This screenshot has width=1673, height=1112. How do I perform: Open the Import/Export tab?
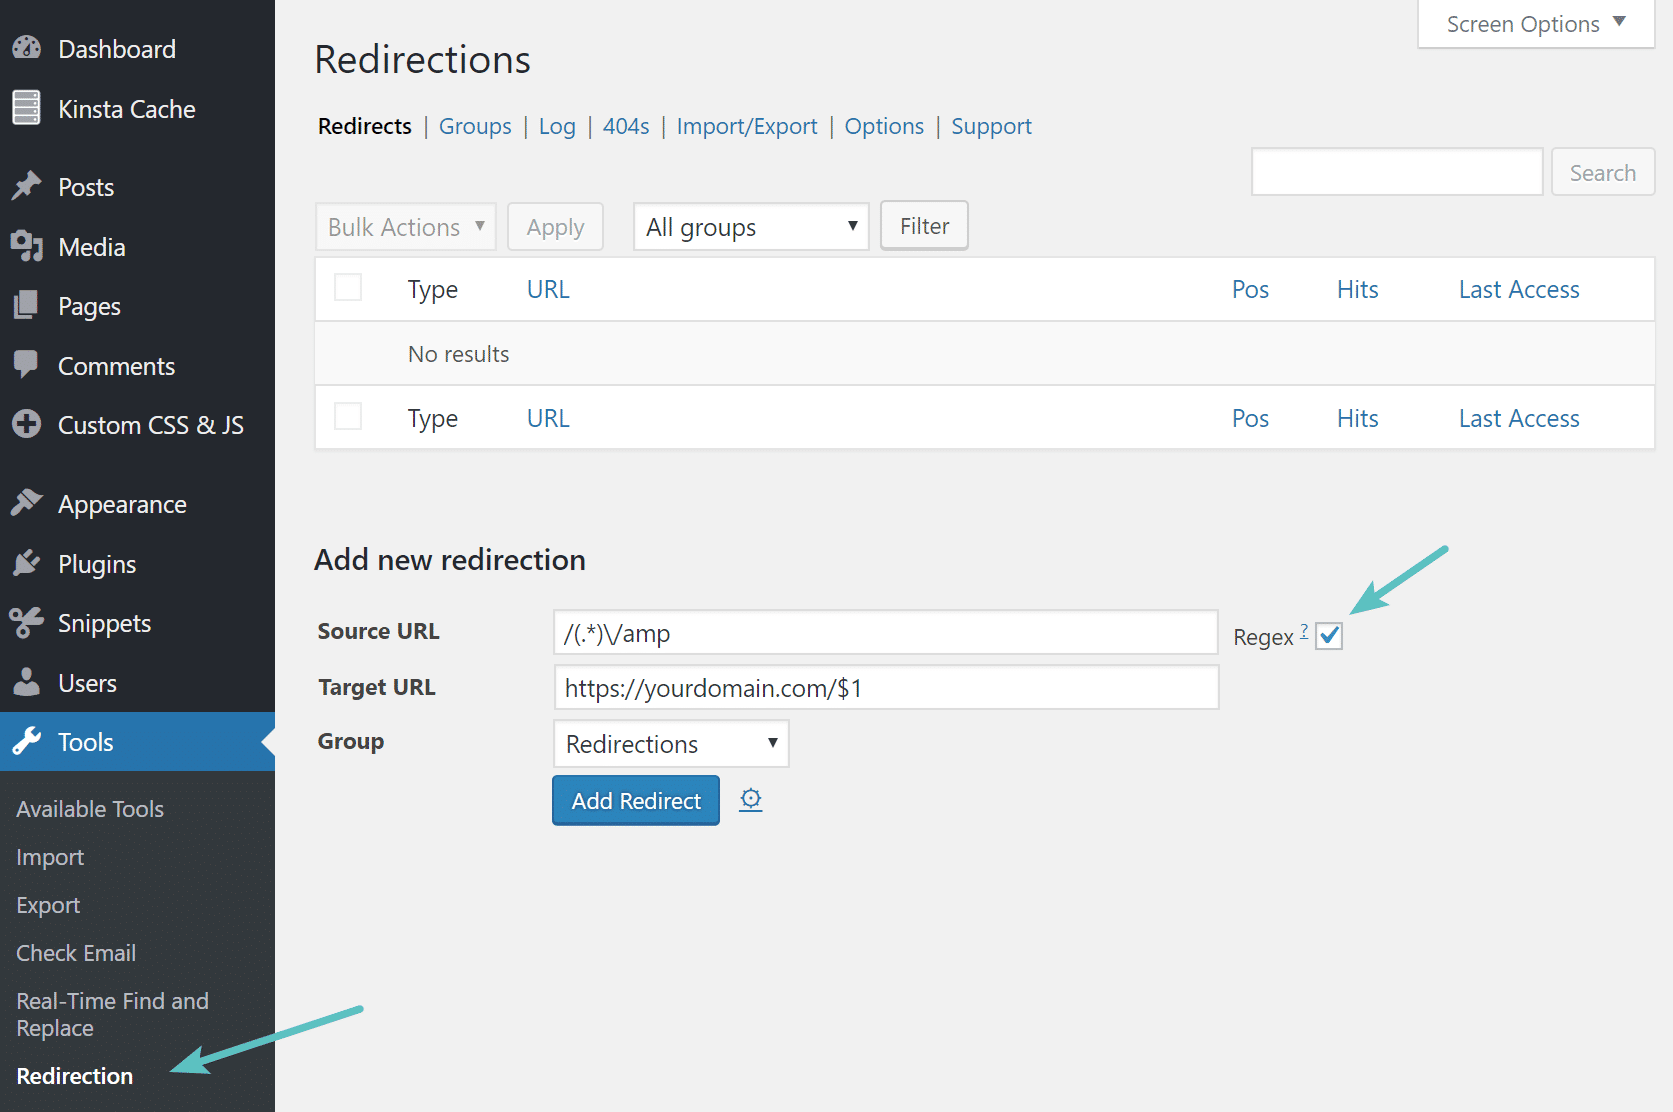(746, 126)
